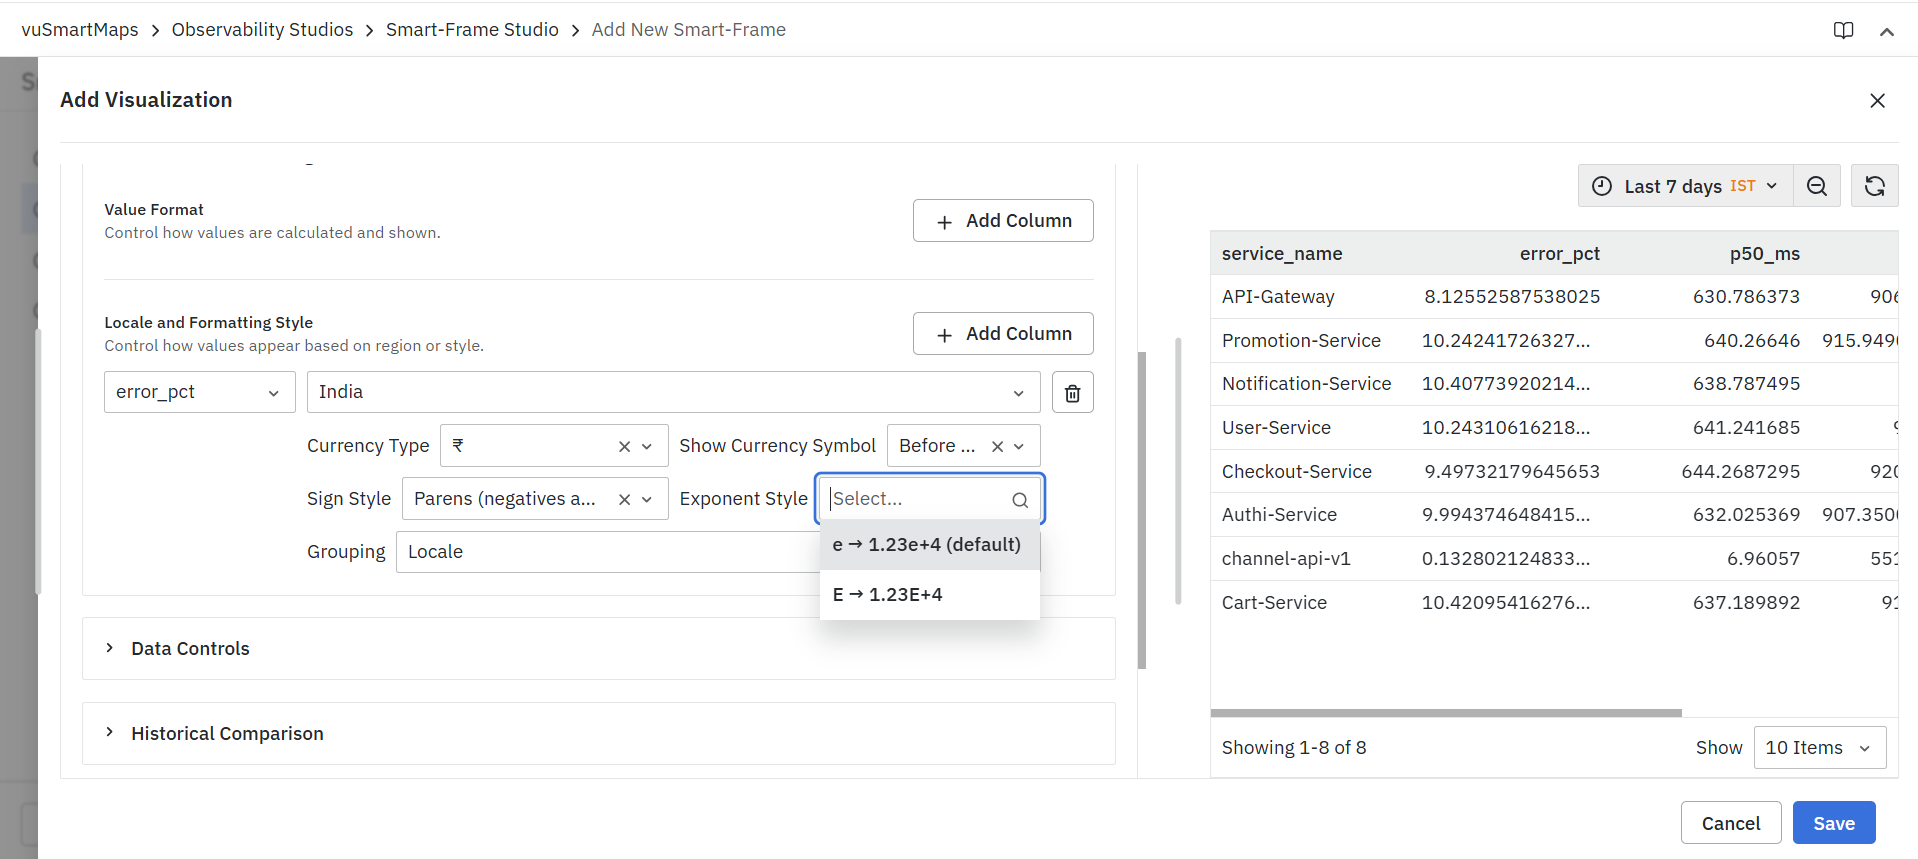
Task: Close the Add Visualization panel
Action: [1877, 100]
